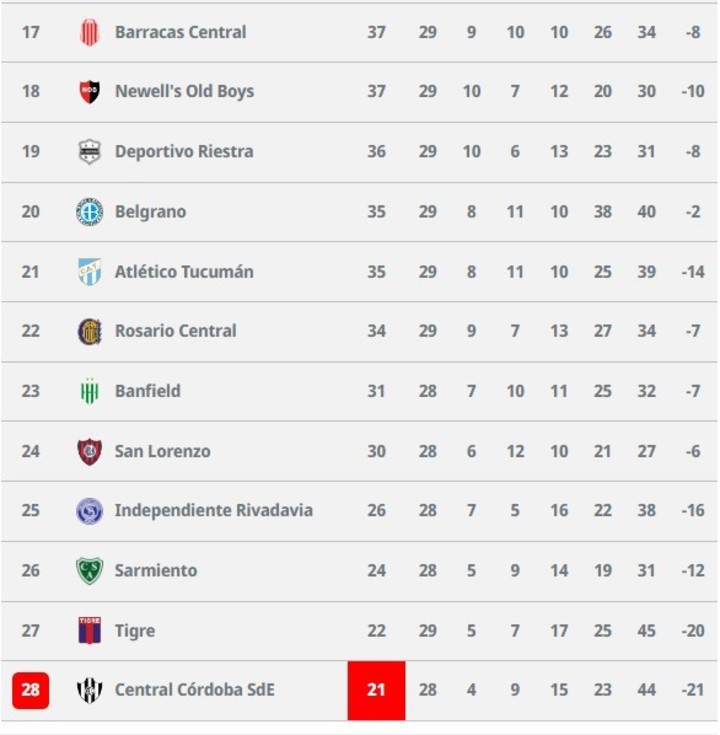Click the Atlético Tucumán crest icon
The height and width of the screenshot is (735, 720).
(89, 272)
